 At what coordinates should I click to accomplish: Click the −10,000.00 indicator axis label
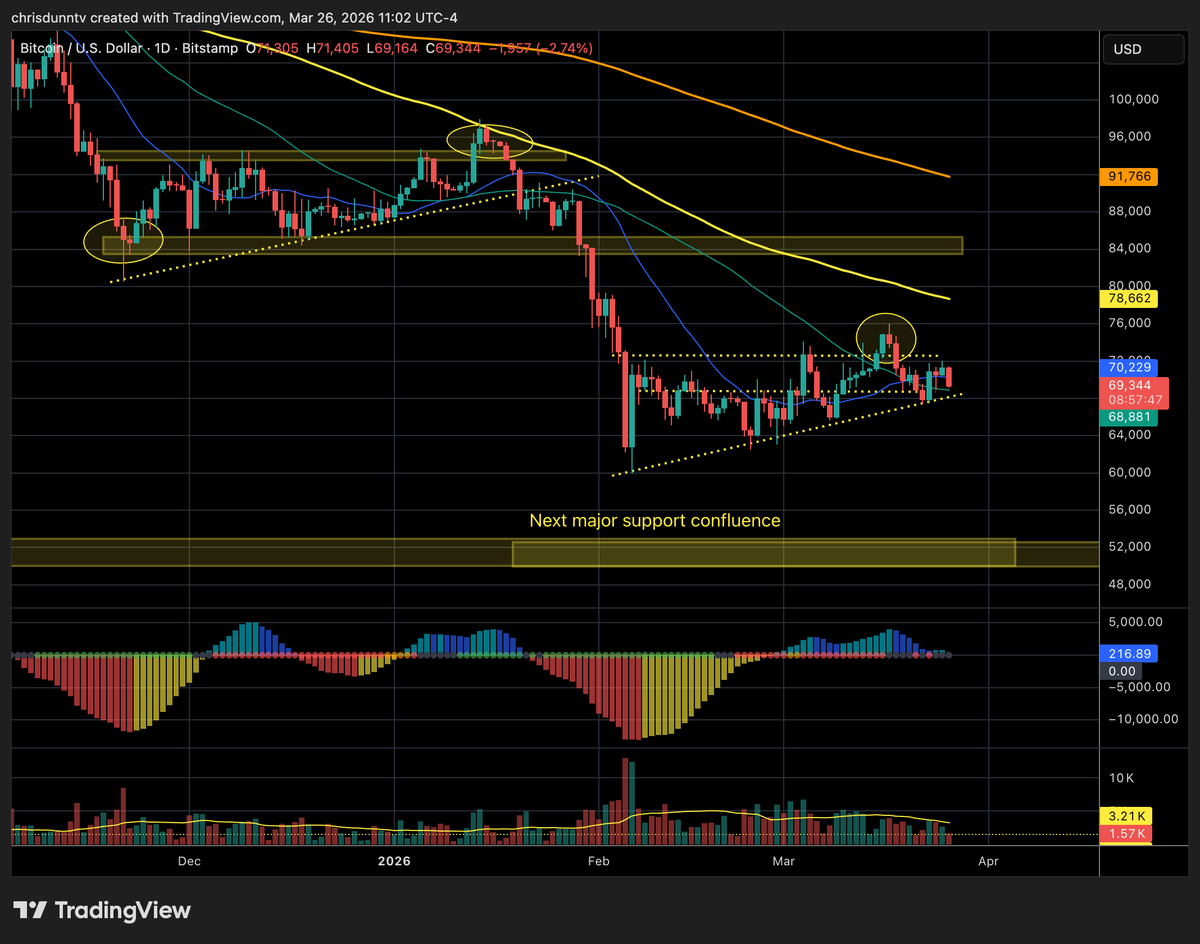tap(1144, 718)
